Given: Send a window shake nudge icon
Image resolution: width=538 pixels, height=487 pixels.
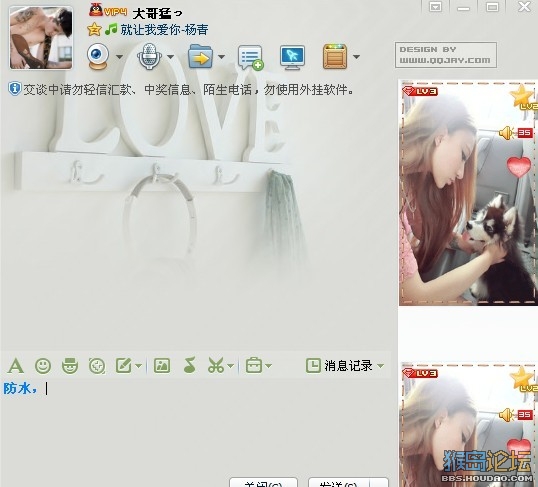Looking at the screenshot, I should [x=97, y=366].
